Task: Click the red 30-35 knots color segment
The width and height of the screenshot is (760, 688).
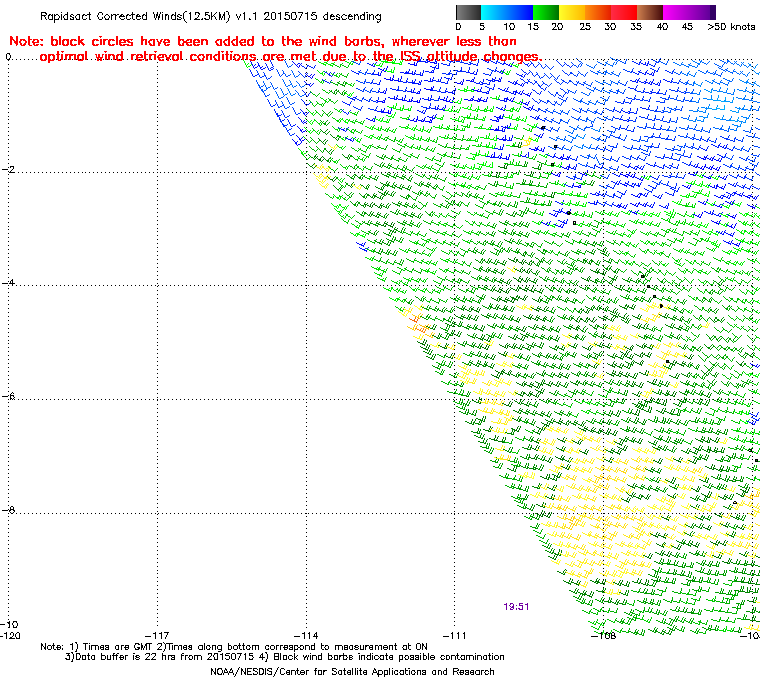Action: pyautogui.click(x=624, y=12)
